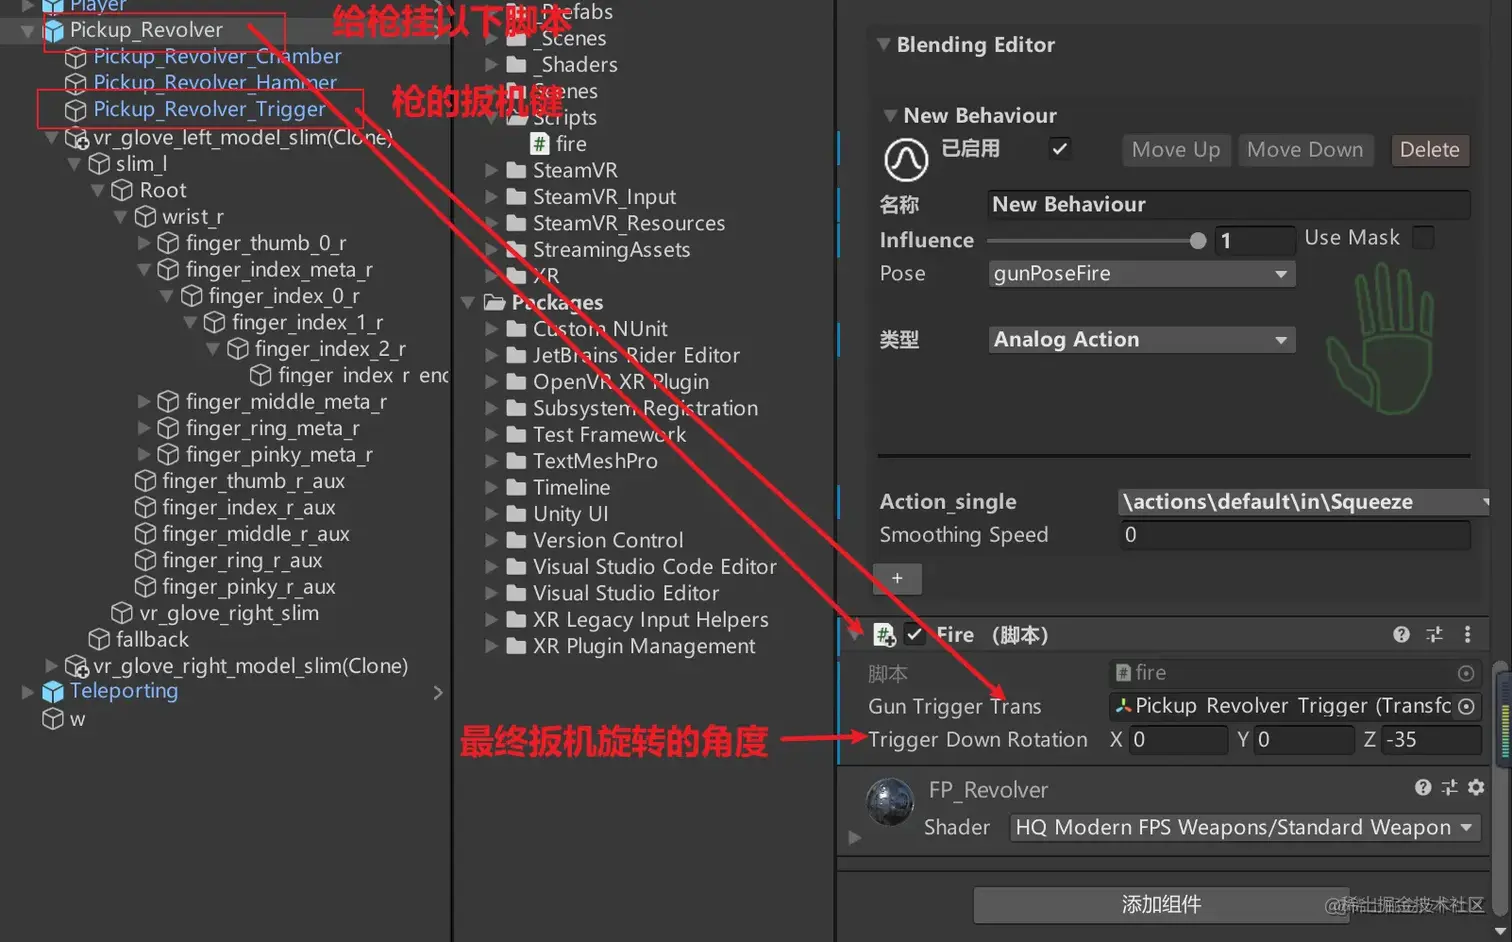Click the Move Down button

click(1305, 150)
